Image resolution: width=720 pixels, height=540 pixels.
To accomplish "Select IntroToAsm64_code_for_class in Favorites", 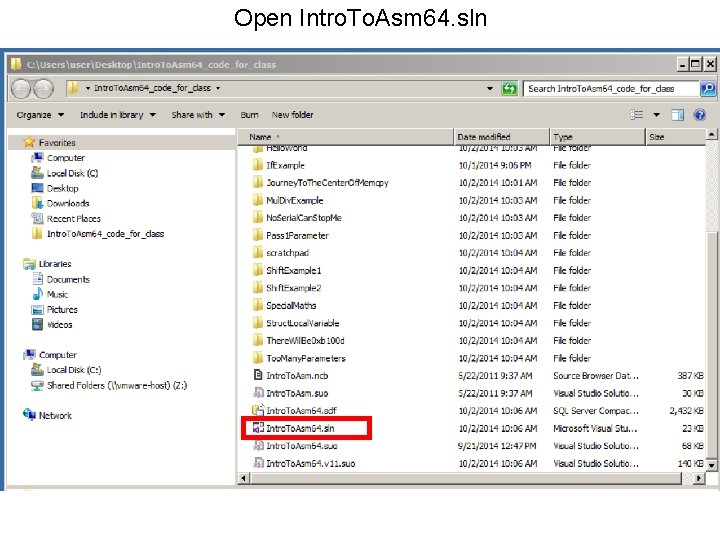I will coord(105,234).
